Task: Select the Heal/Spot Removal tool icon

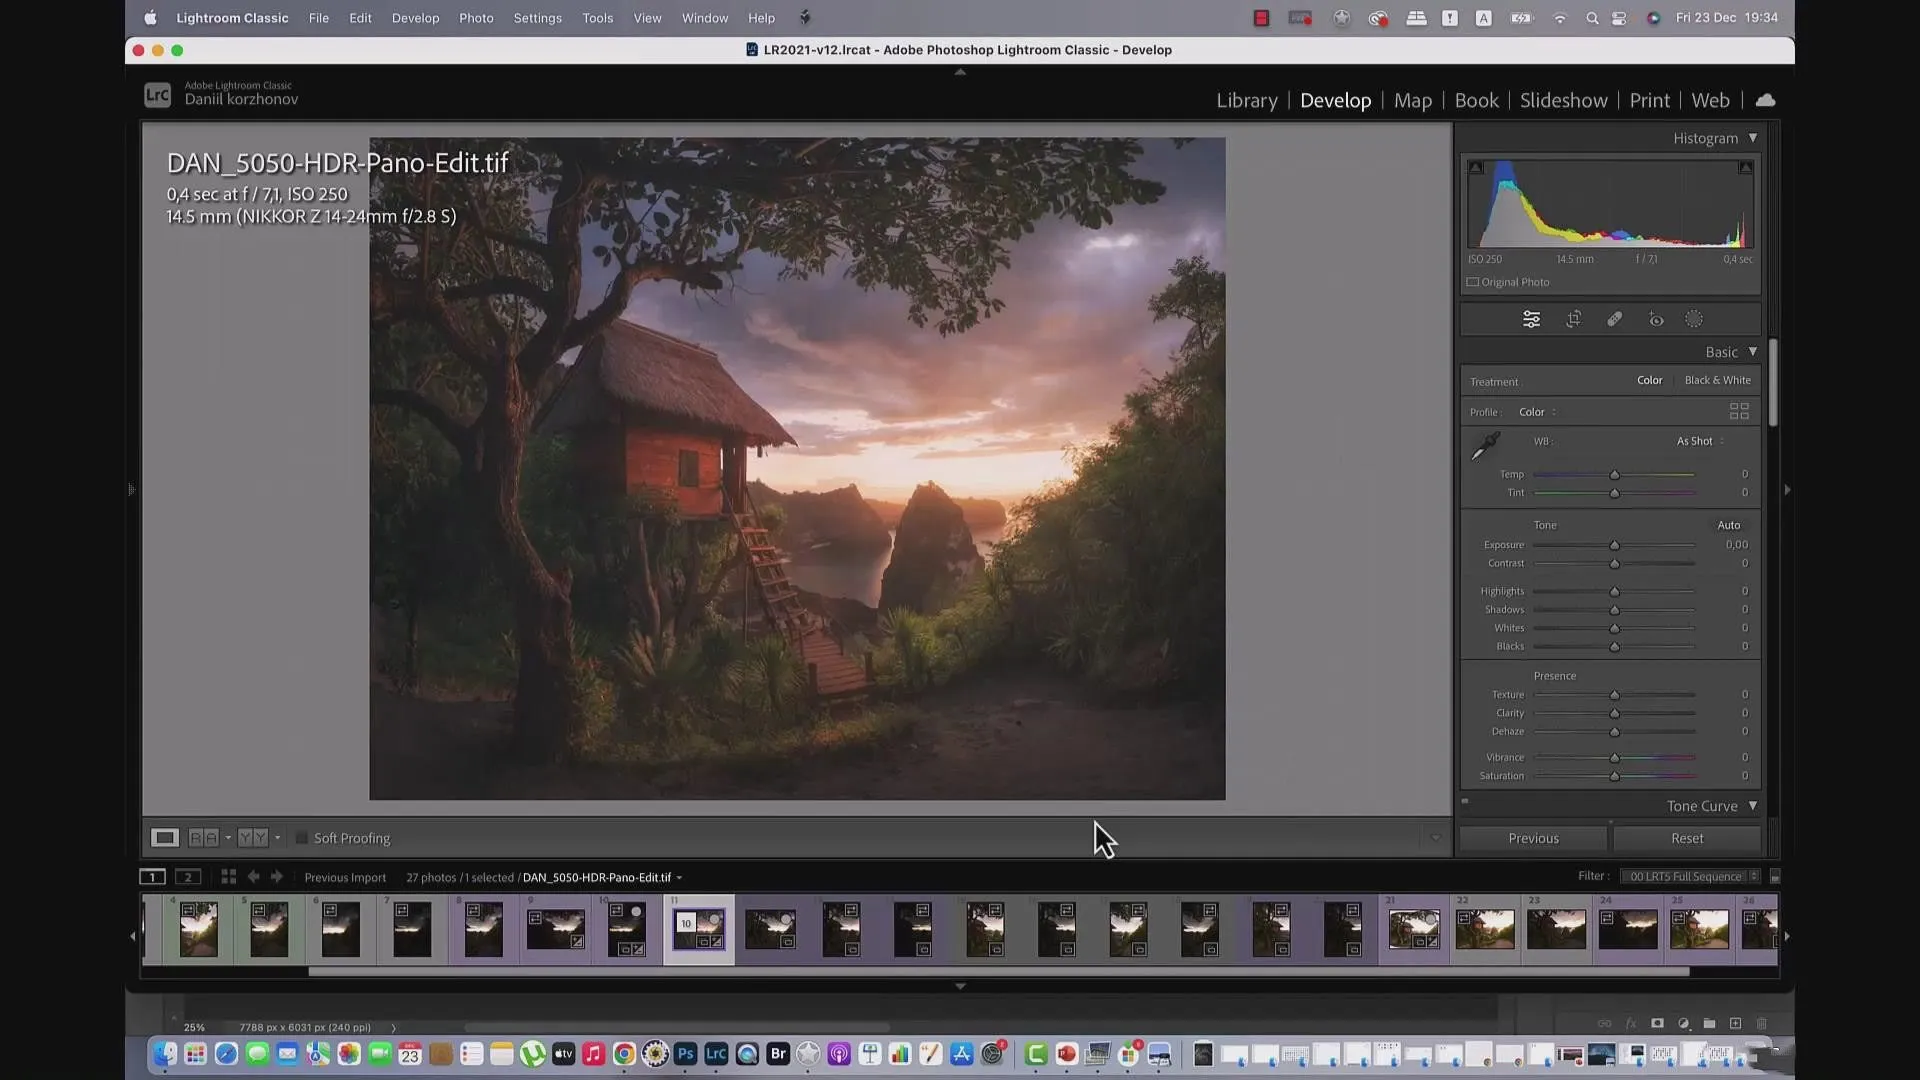Action: pos(1613,319)
